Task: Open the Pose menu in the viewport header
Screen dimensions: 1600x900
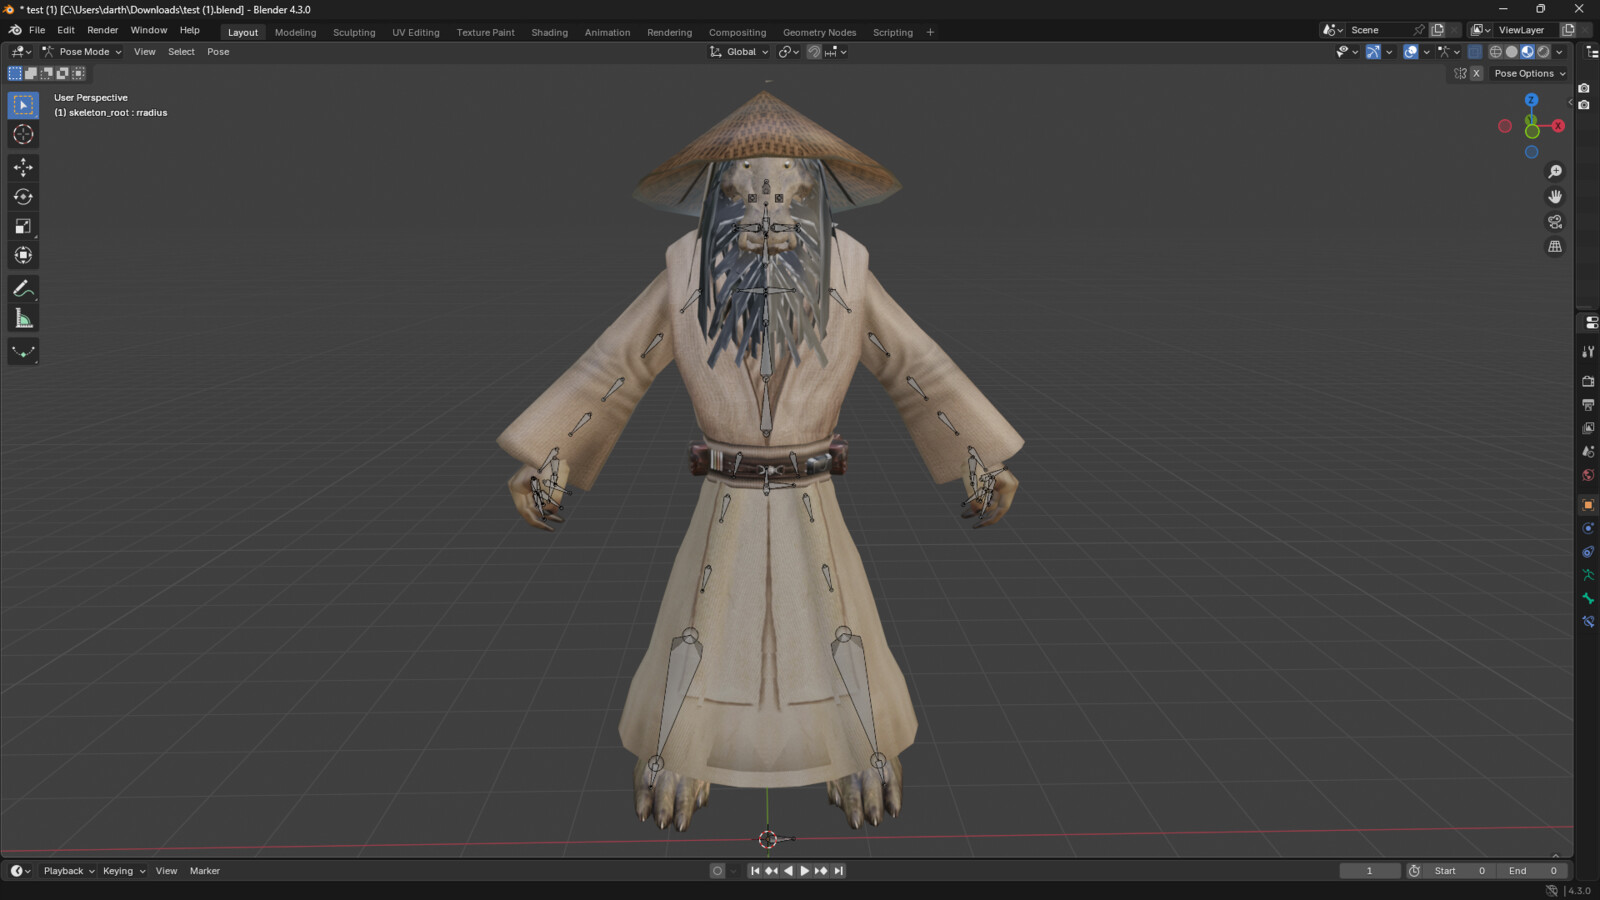Action: pyautogui.click(x=218, y=52)
